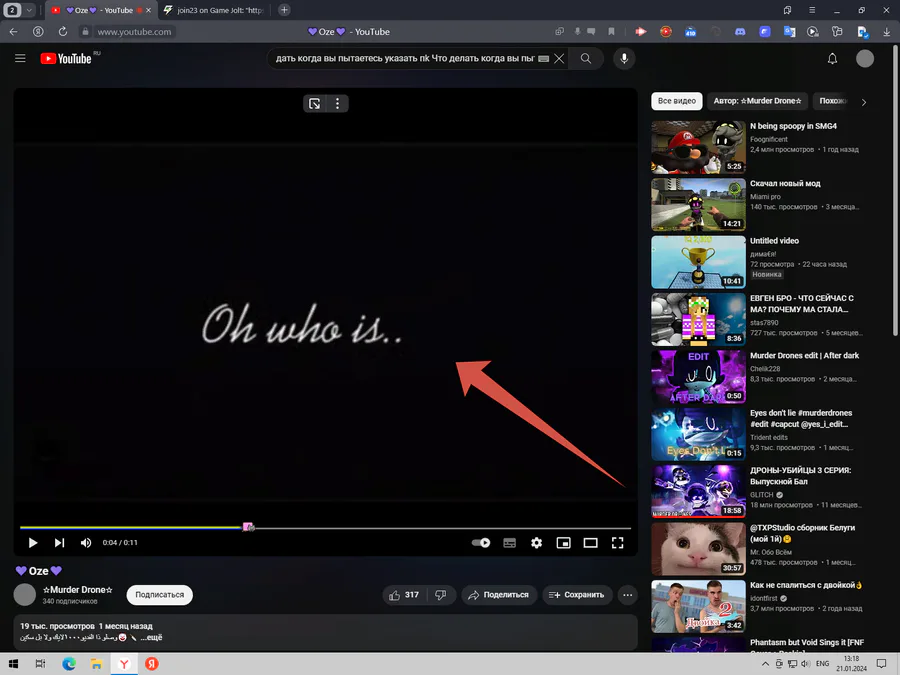The width and height of the screenshot is (900, 675).
Task: Open the ЕВГЕН БРО video title
Action: click(802, 304)
